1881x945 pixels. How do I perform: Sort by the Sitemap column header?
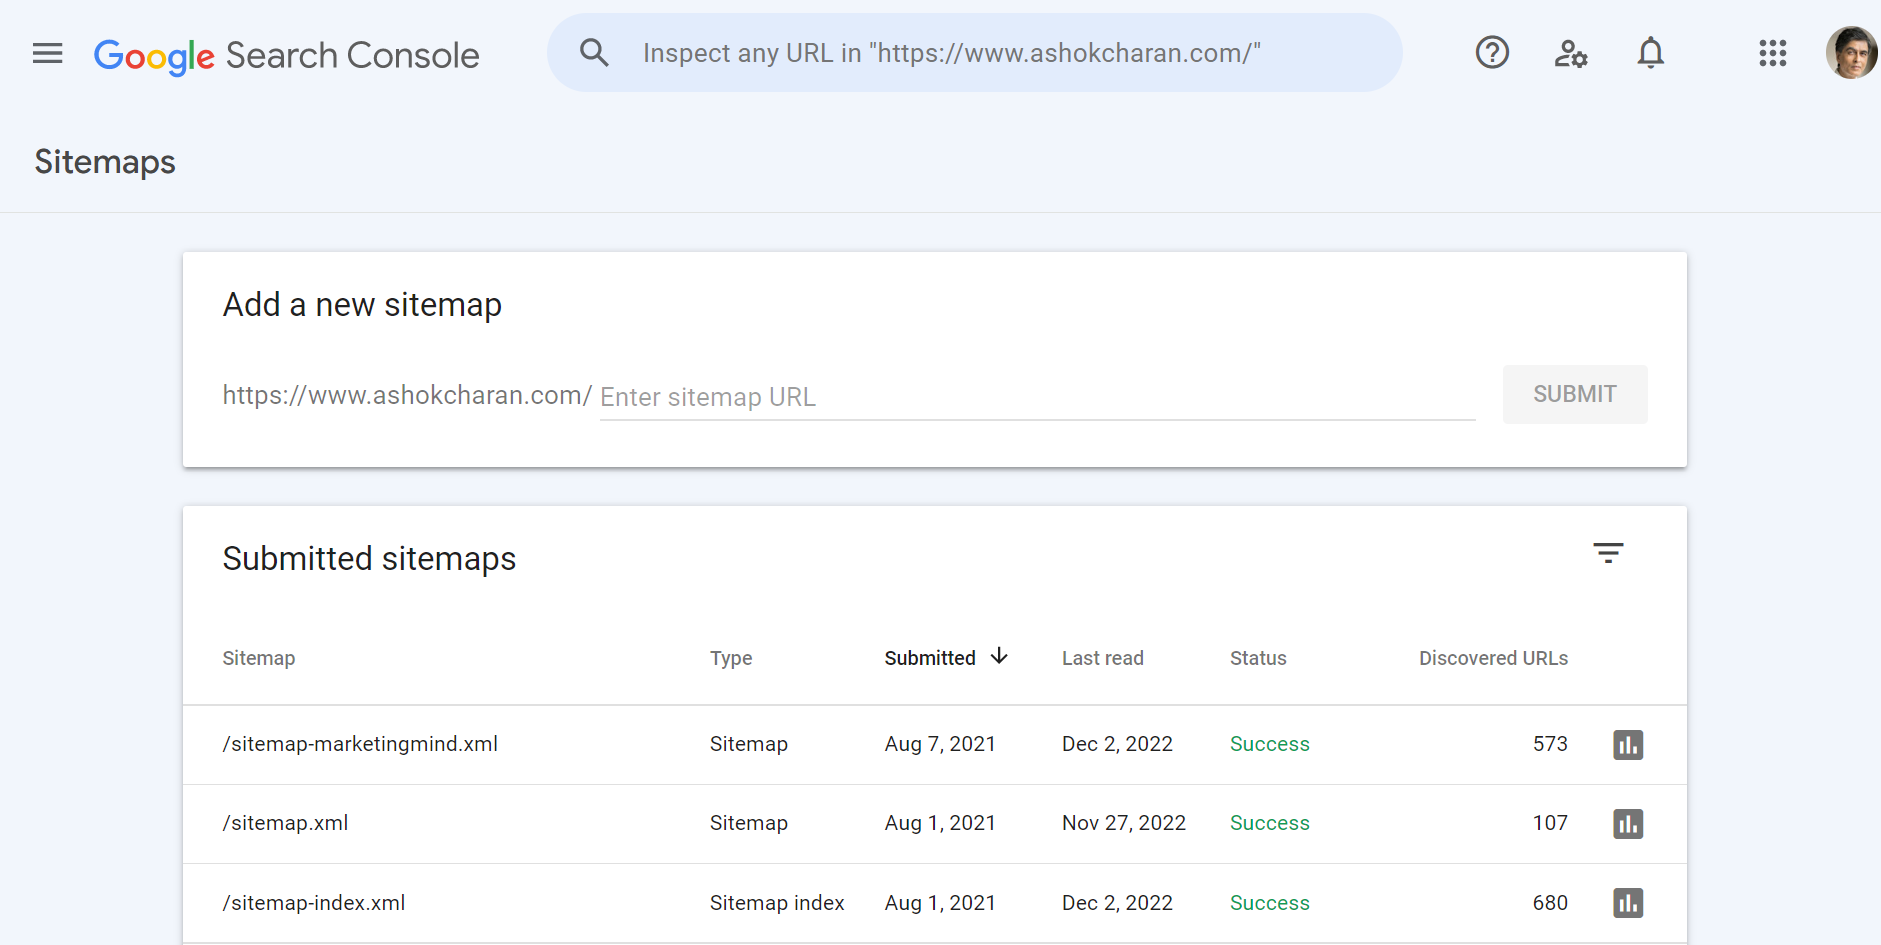pyautogui.click(x=259, y=658)
